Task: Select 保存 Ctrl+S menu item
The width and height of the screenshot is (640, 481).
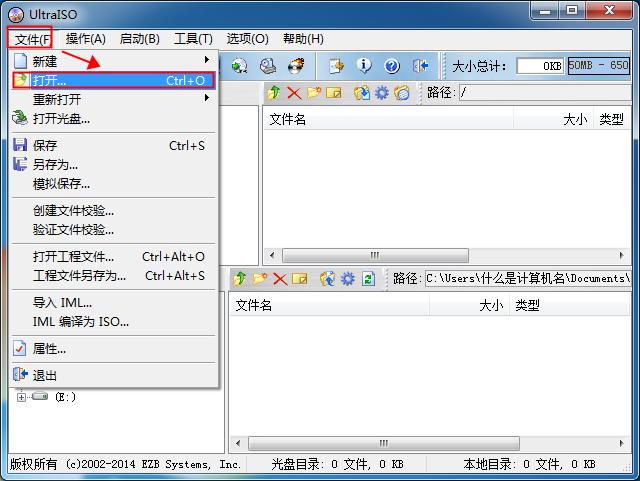Action: [x=114, y=145]
